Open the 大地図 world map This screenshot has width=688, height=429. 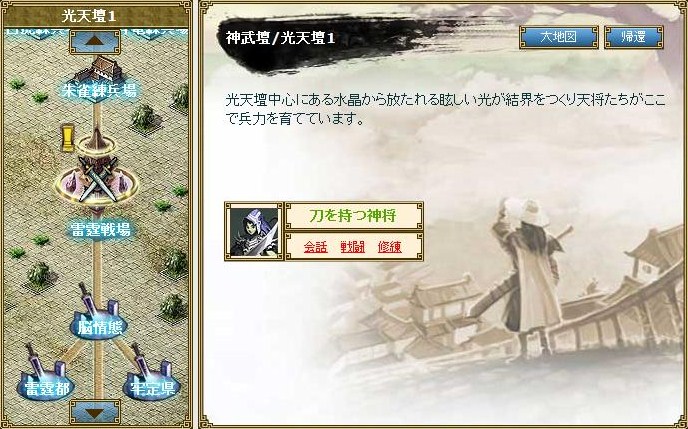(559, 37)
